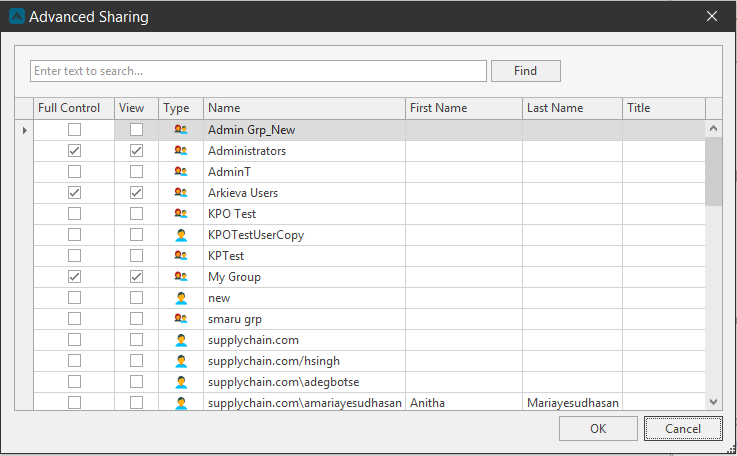Tick Full Control for smaru grp
Image resolution: width=737 pixels, height=456 pixels.
[x=74, y=318]
